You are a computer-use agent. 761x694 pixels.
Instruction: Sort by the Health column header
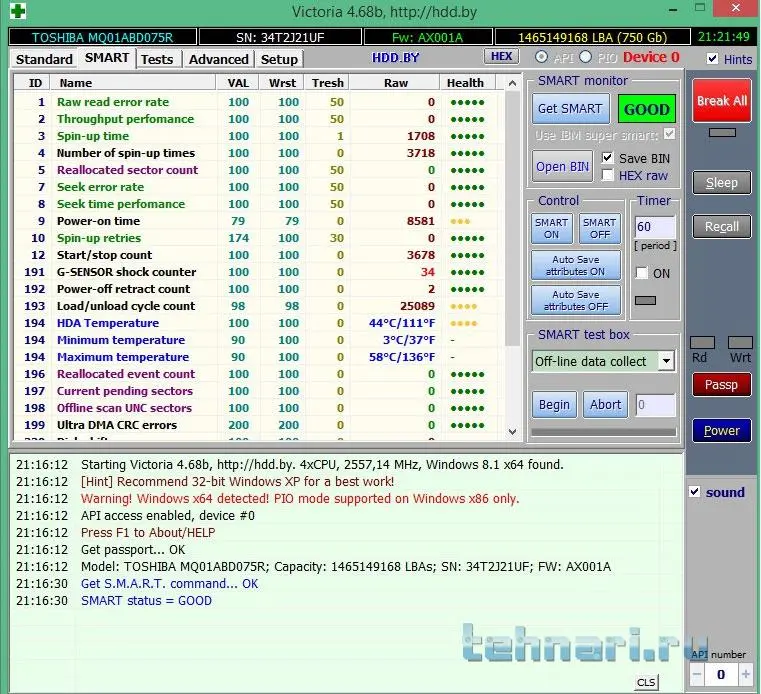point(468,83)
